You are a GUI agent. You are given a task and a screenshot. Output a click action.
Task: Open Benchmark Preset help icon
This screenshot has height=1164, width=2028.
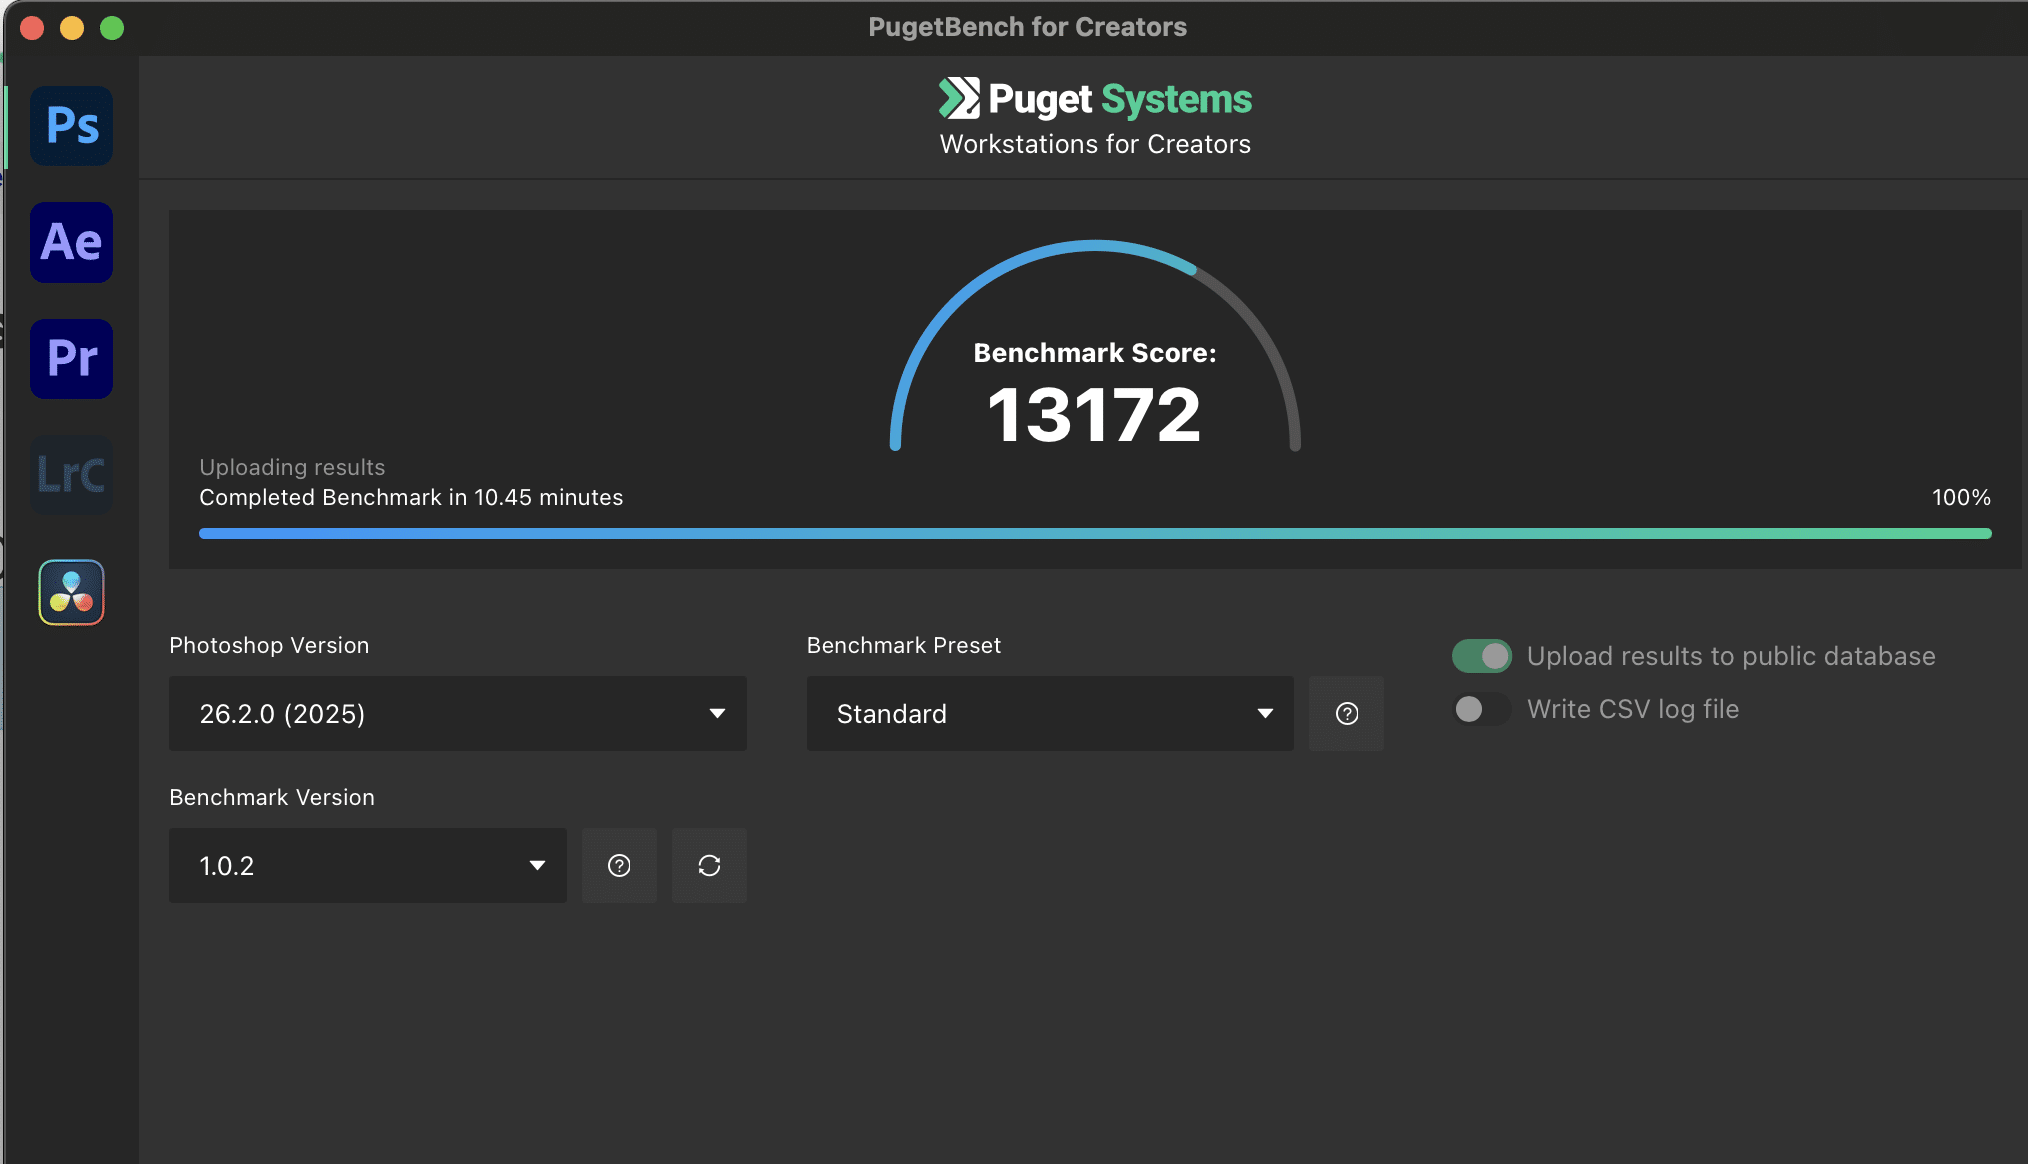[x=1347, y=713]
